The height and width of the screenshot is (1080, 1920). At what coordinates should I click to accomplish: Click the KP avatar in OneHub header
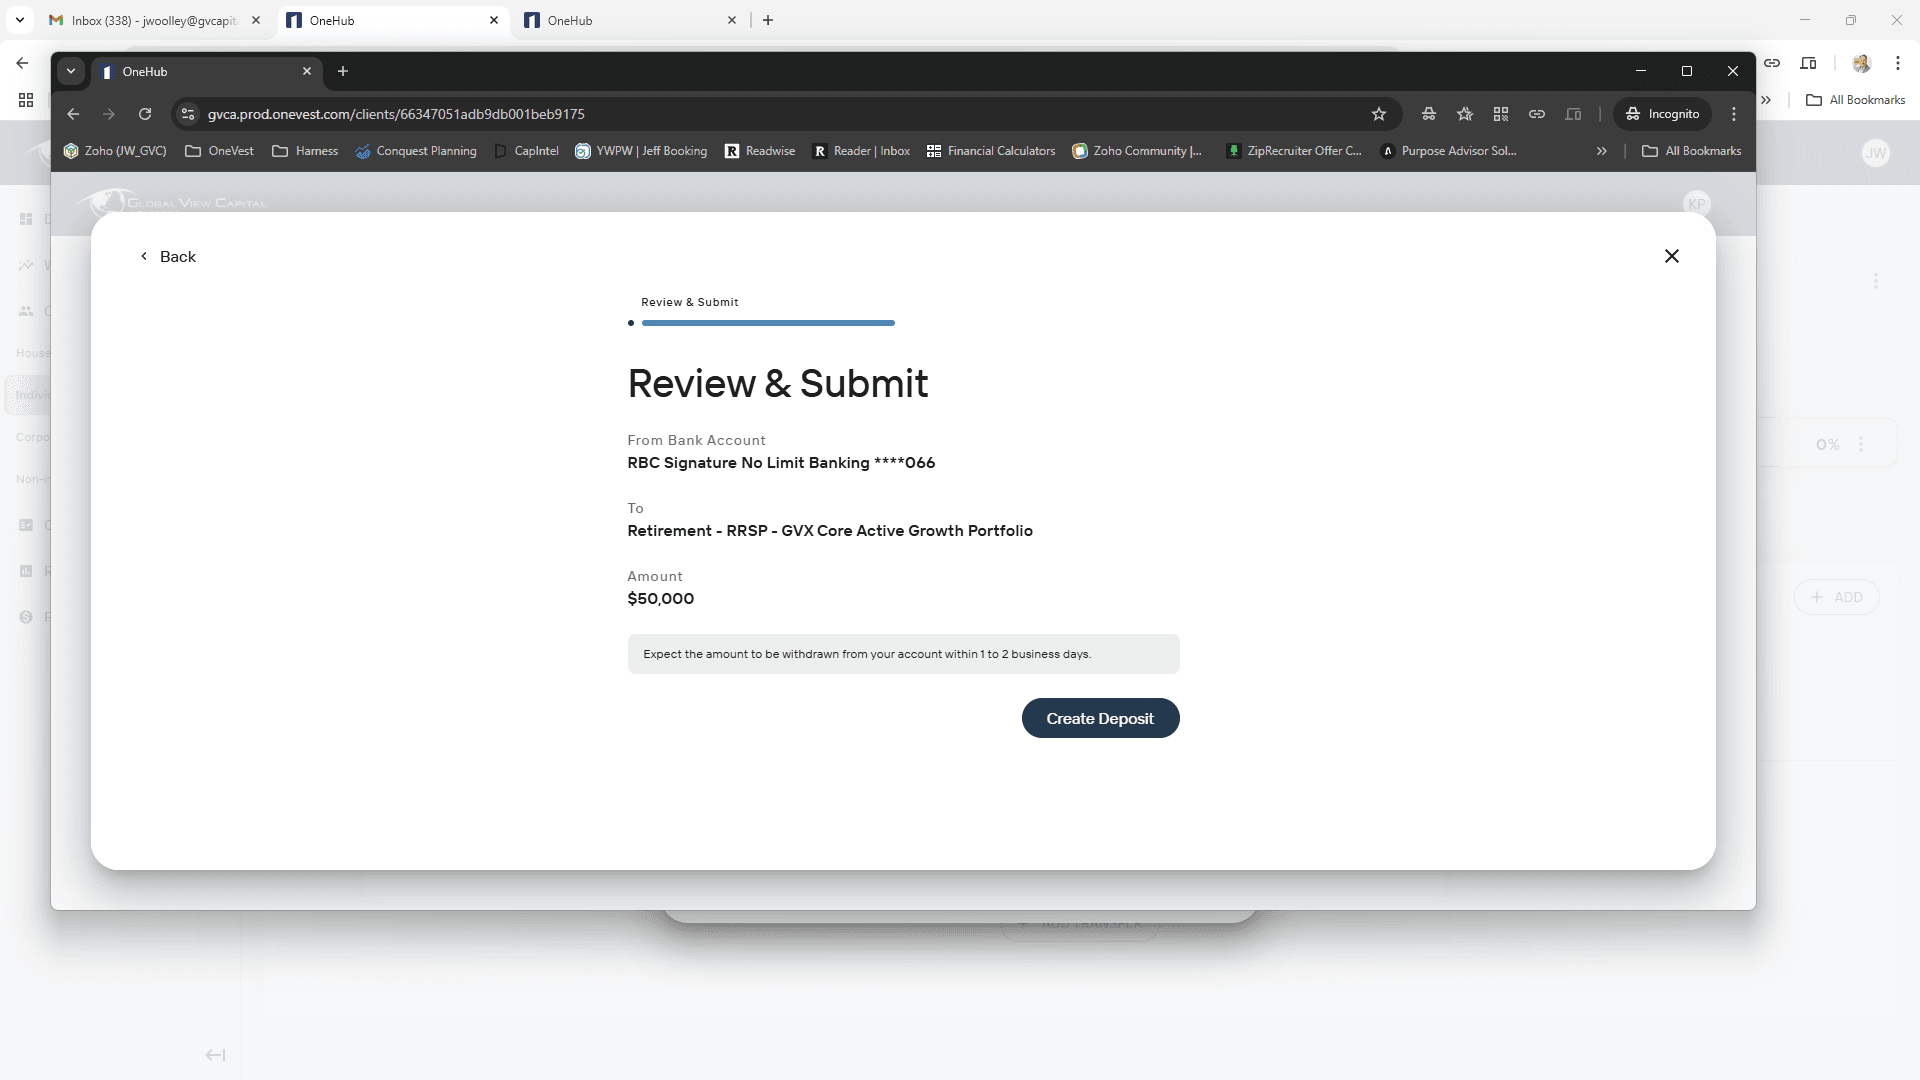pyautogui.click(x=1696, y=203)
